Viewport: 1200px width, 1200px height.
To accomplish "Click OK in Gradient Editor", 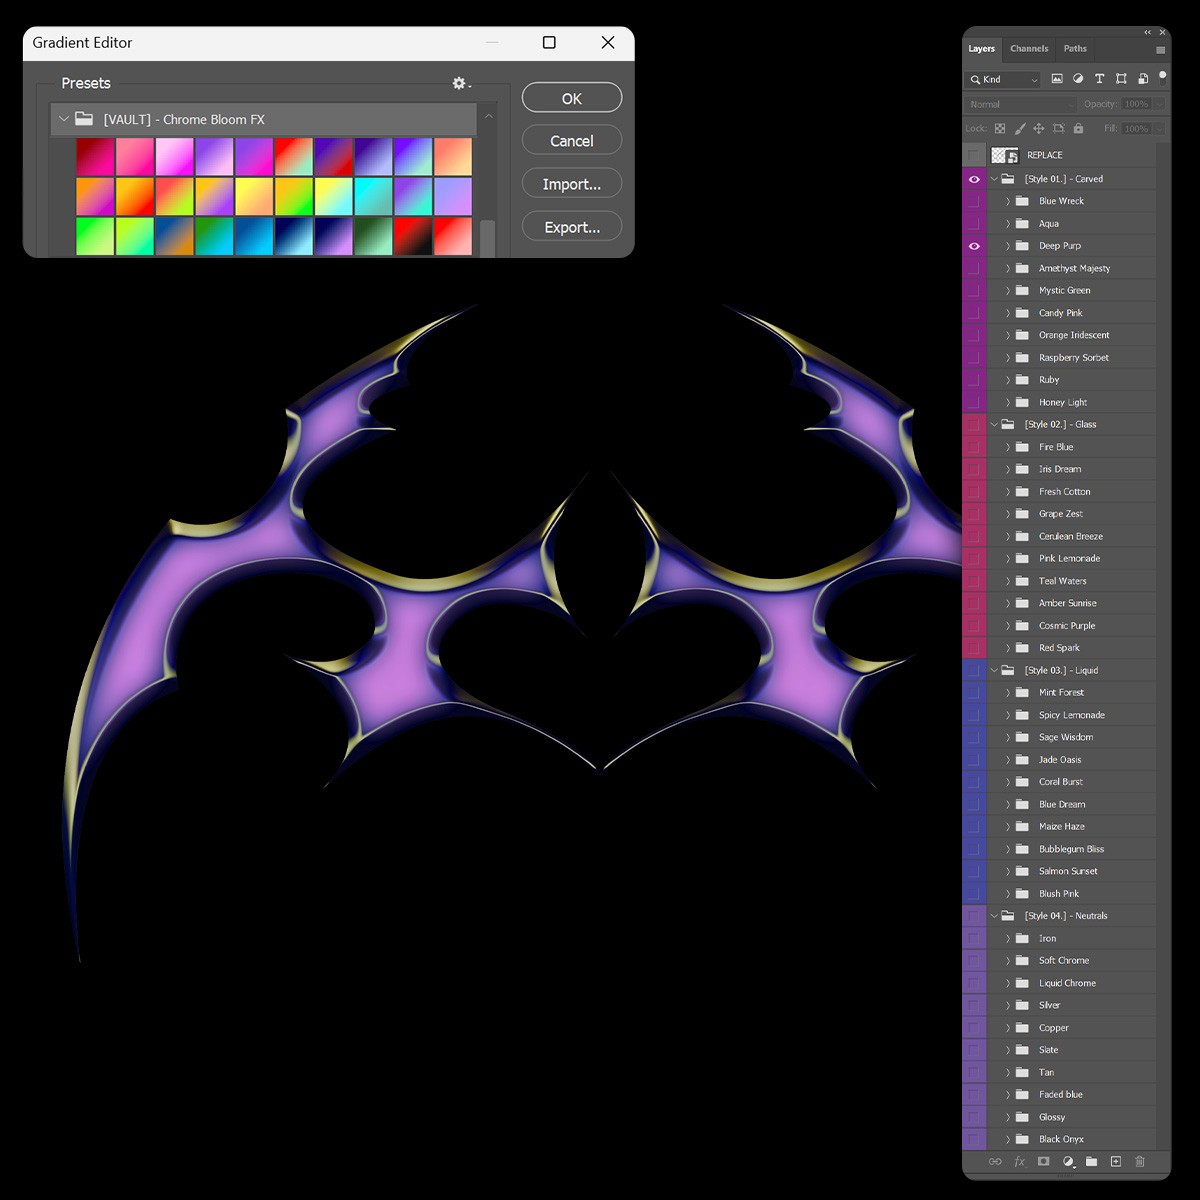I will click(572, 98).
